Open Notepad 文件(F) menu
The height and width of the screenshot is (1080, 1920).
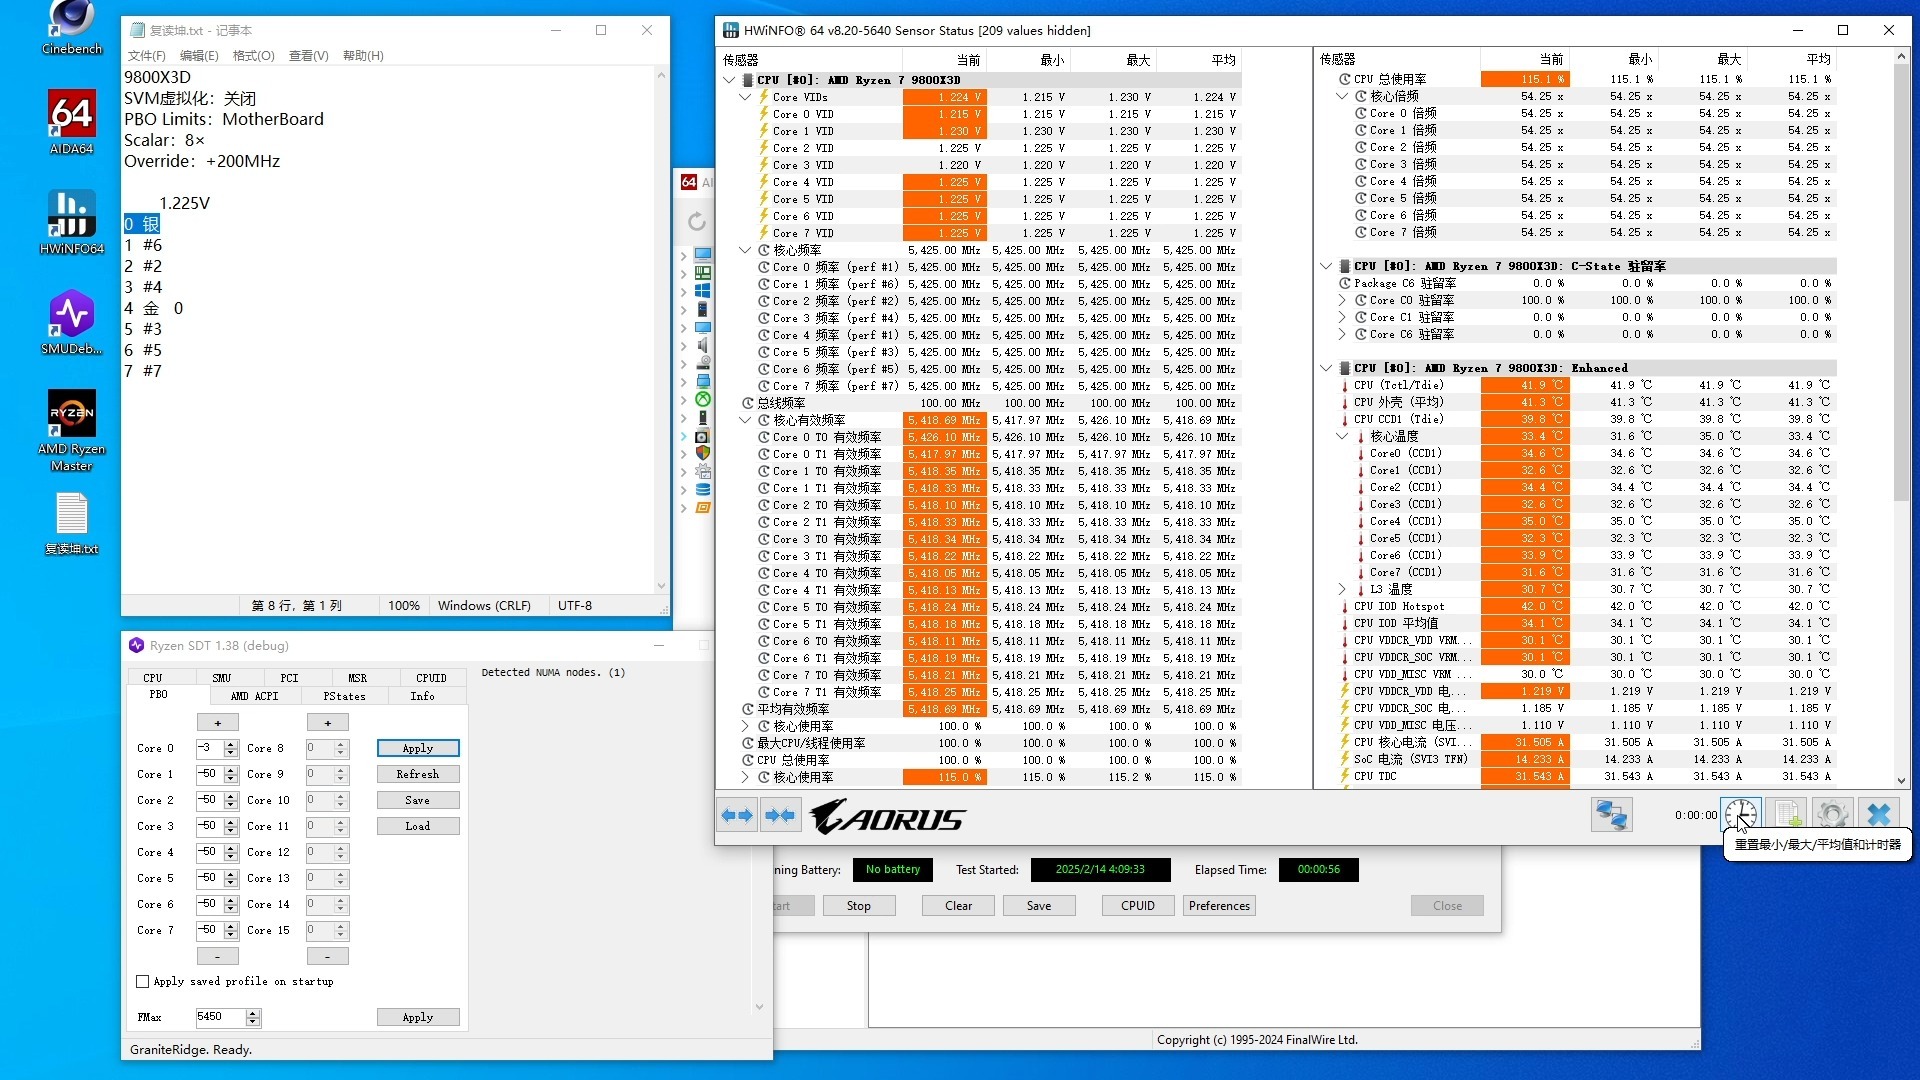pos(146,56)
